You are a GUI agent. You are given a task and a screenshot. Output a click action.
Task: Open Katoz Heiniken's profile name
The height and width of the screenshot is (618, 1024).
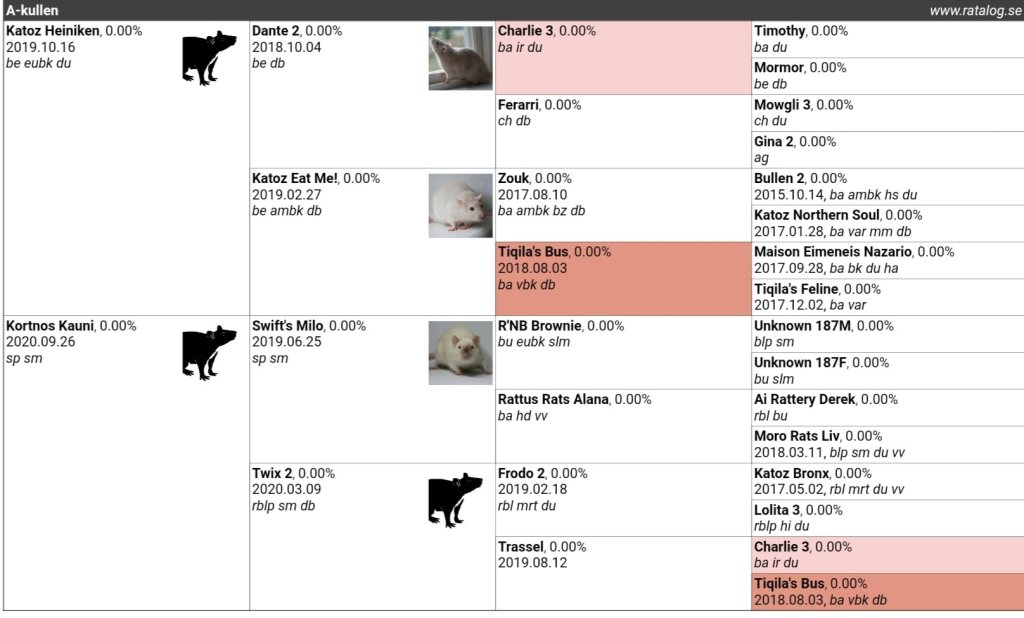[53, 31]
